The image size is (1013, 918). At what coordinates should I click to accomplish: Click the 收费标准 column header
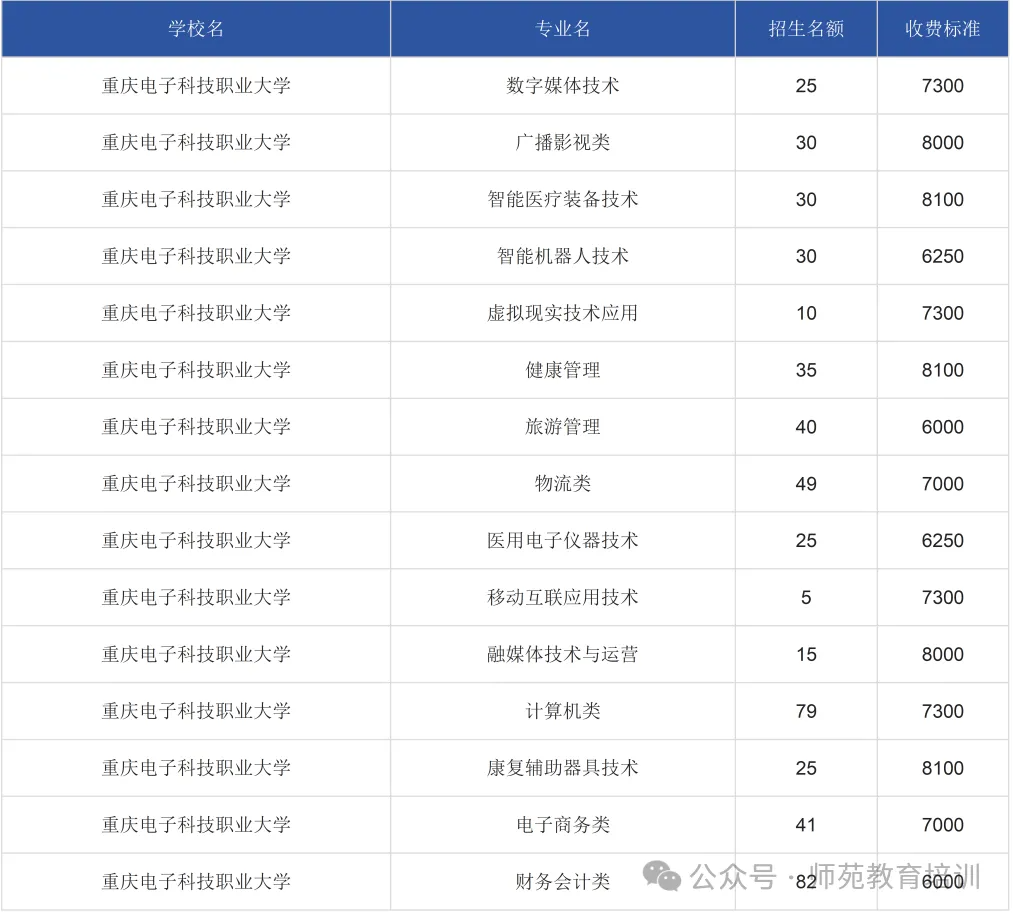click(x=943, y=28)
